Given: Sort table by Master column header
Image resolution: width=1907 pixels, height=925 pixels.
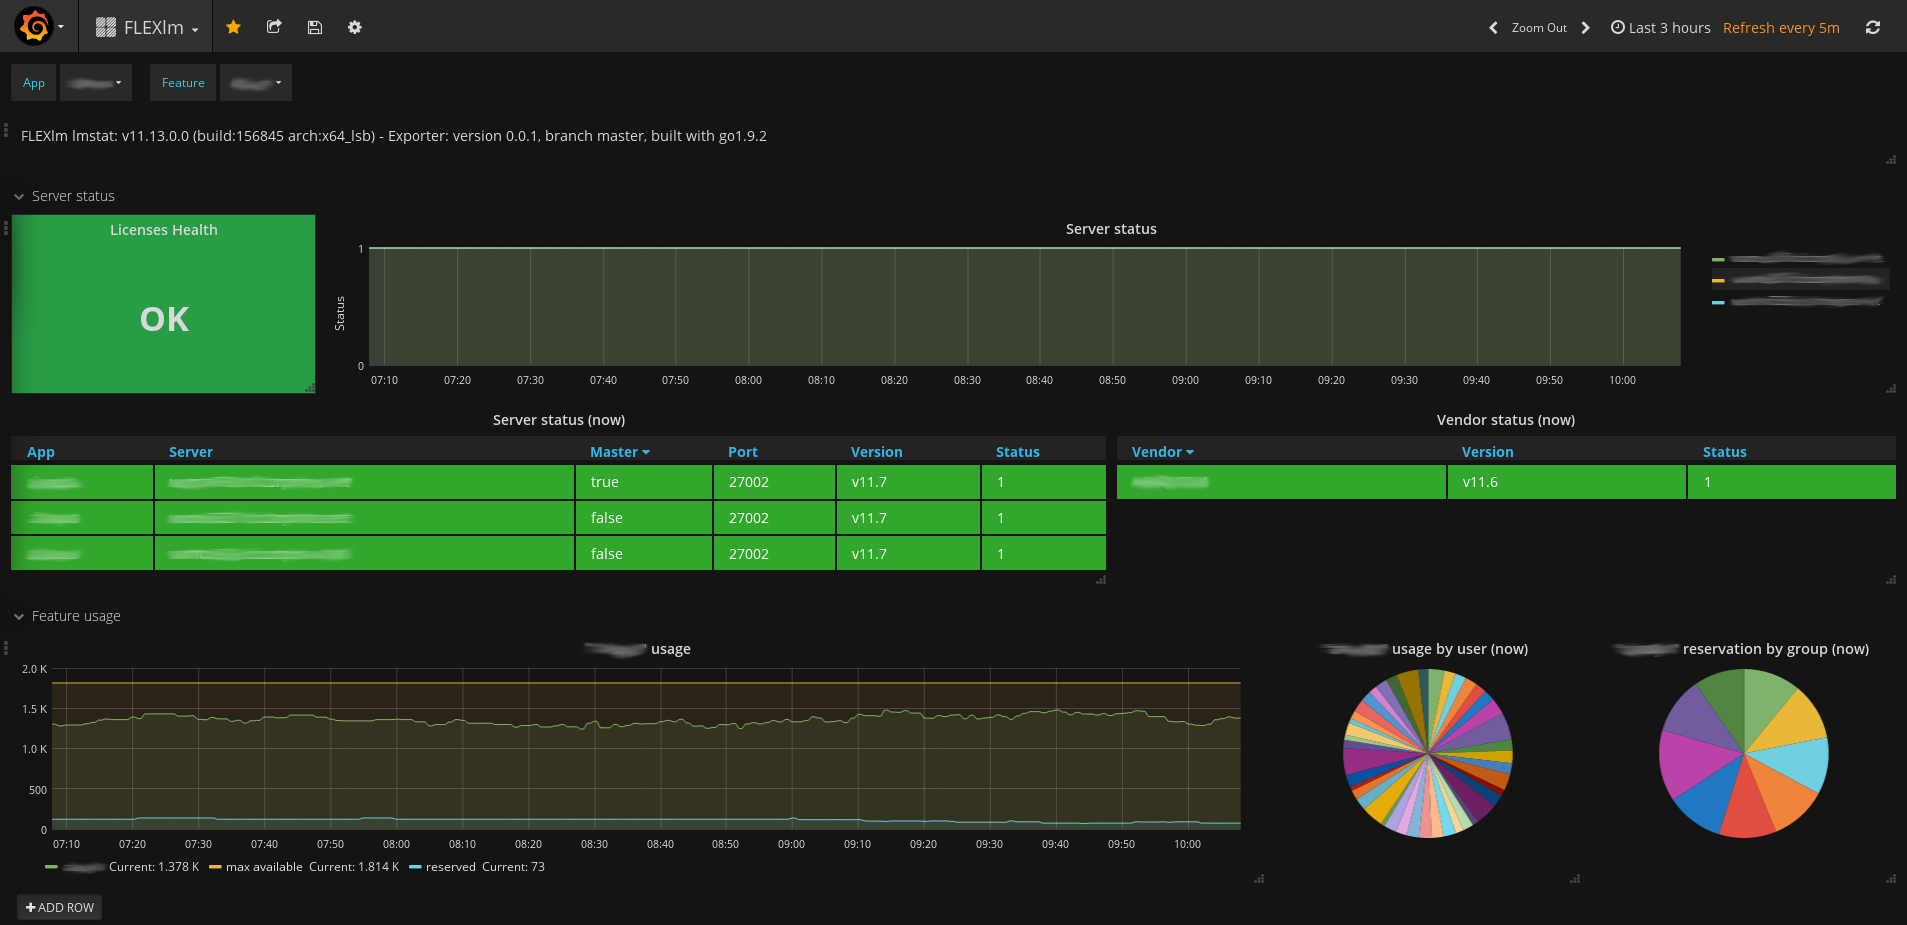Looking at the screenshot, I should click(620, 452).
